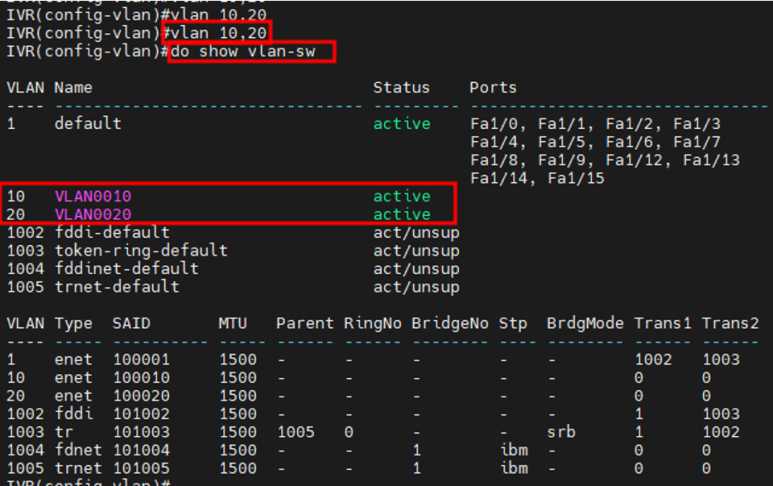Click the BrdgMode column header

click(x=585, y=323)
